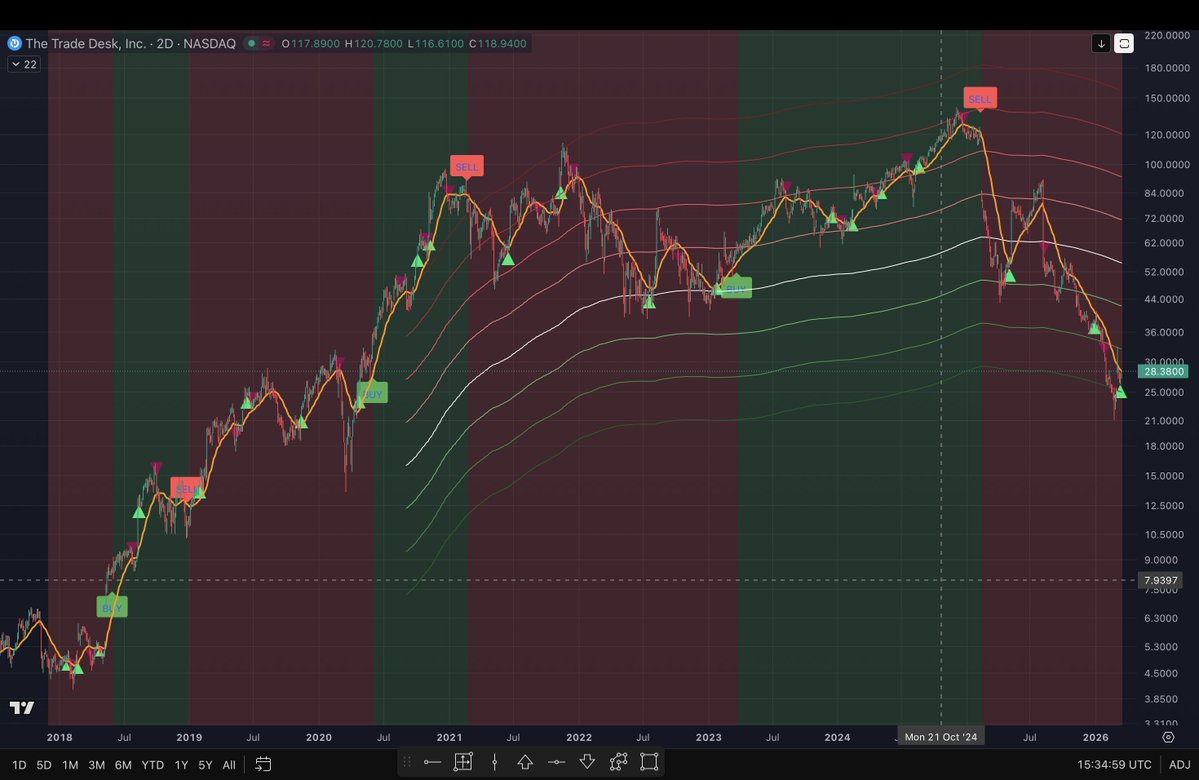This screenshot has height=780, width=1199.
Task: Select the horizontal line drawing tool
Action: (557, 762)
